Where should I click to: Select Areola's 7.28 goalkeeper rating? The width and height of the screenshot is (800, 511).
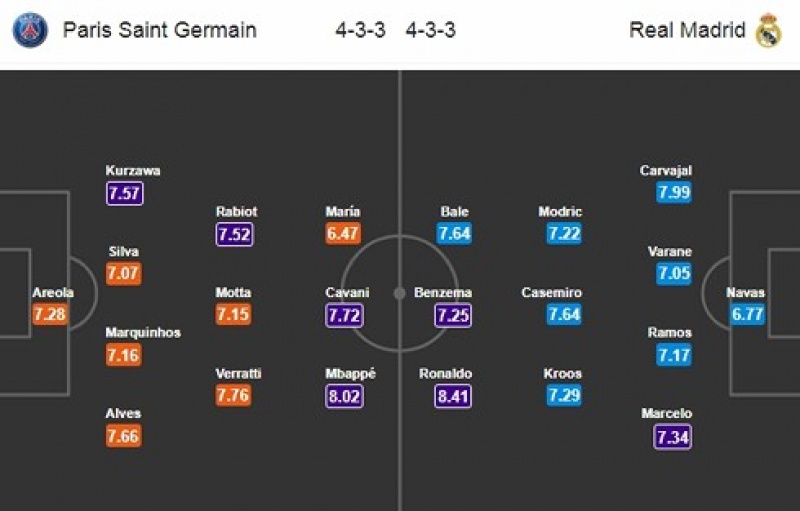[x=50, y=315]
